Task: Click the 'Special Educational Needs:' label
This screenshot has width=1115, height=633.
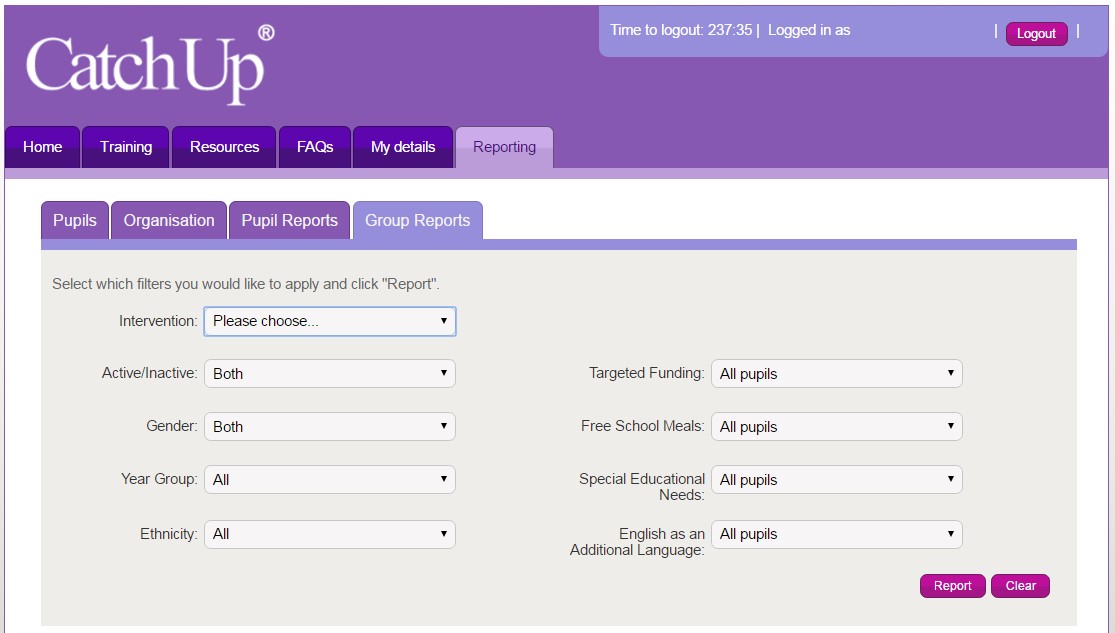Action: 642,486
